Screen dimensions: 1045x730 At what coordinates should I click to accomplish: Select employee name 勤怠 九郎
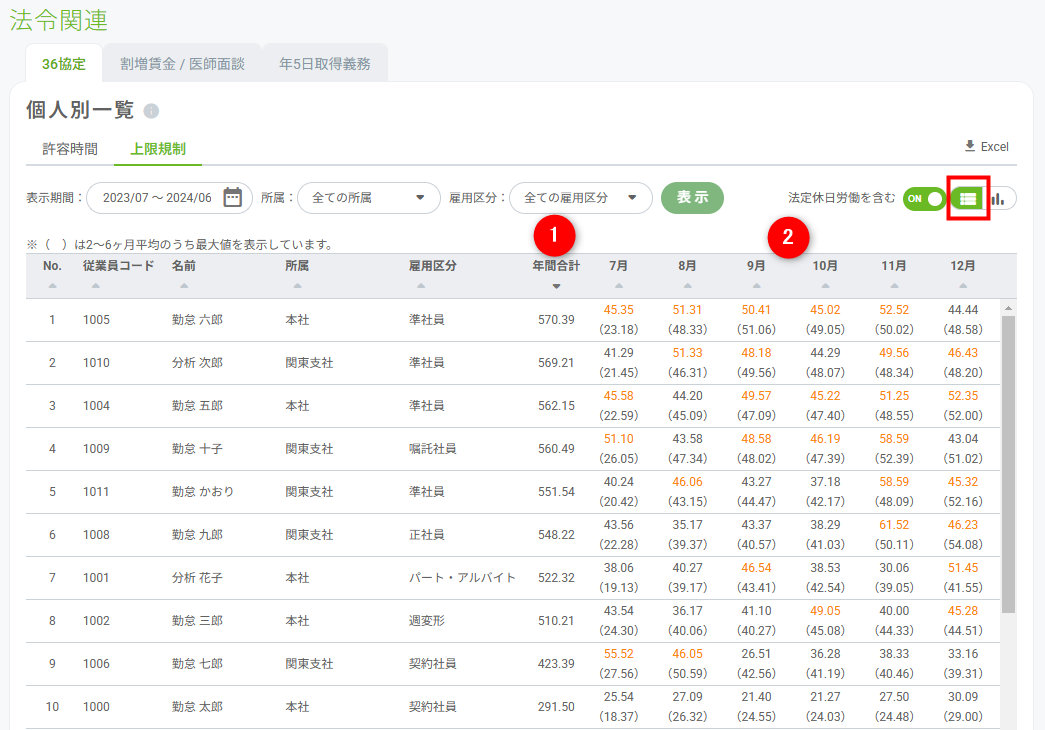pos(197,535)
